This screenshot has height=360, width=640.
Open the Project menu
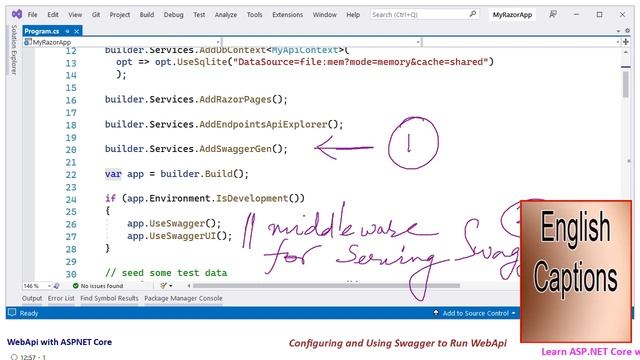pos(120,15)
